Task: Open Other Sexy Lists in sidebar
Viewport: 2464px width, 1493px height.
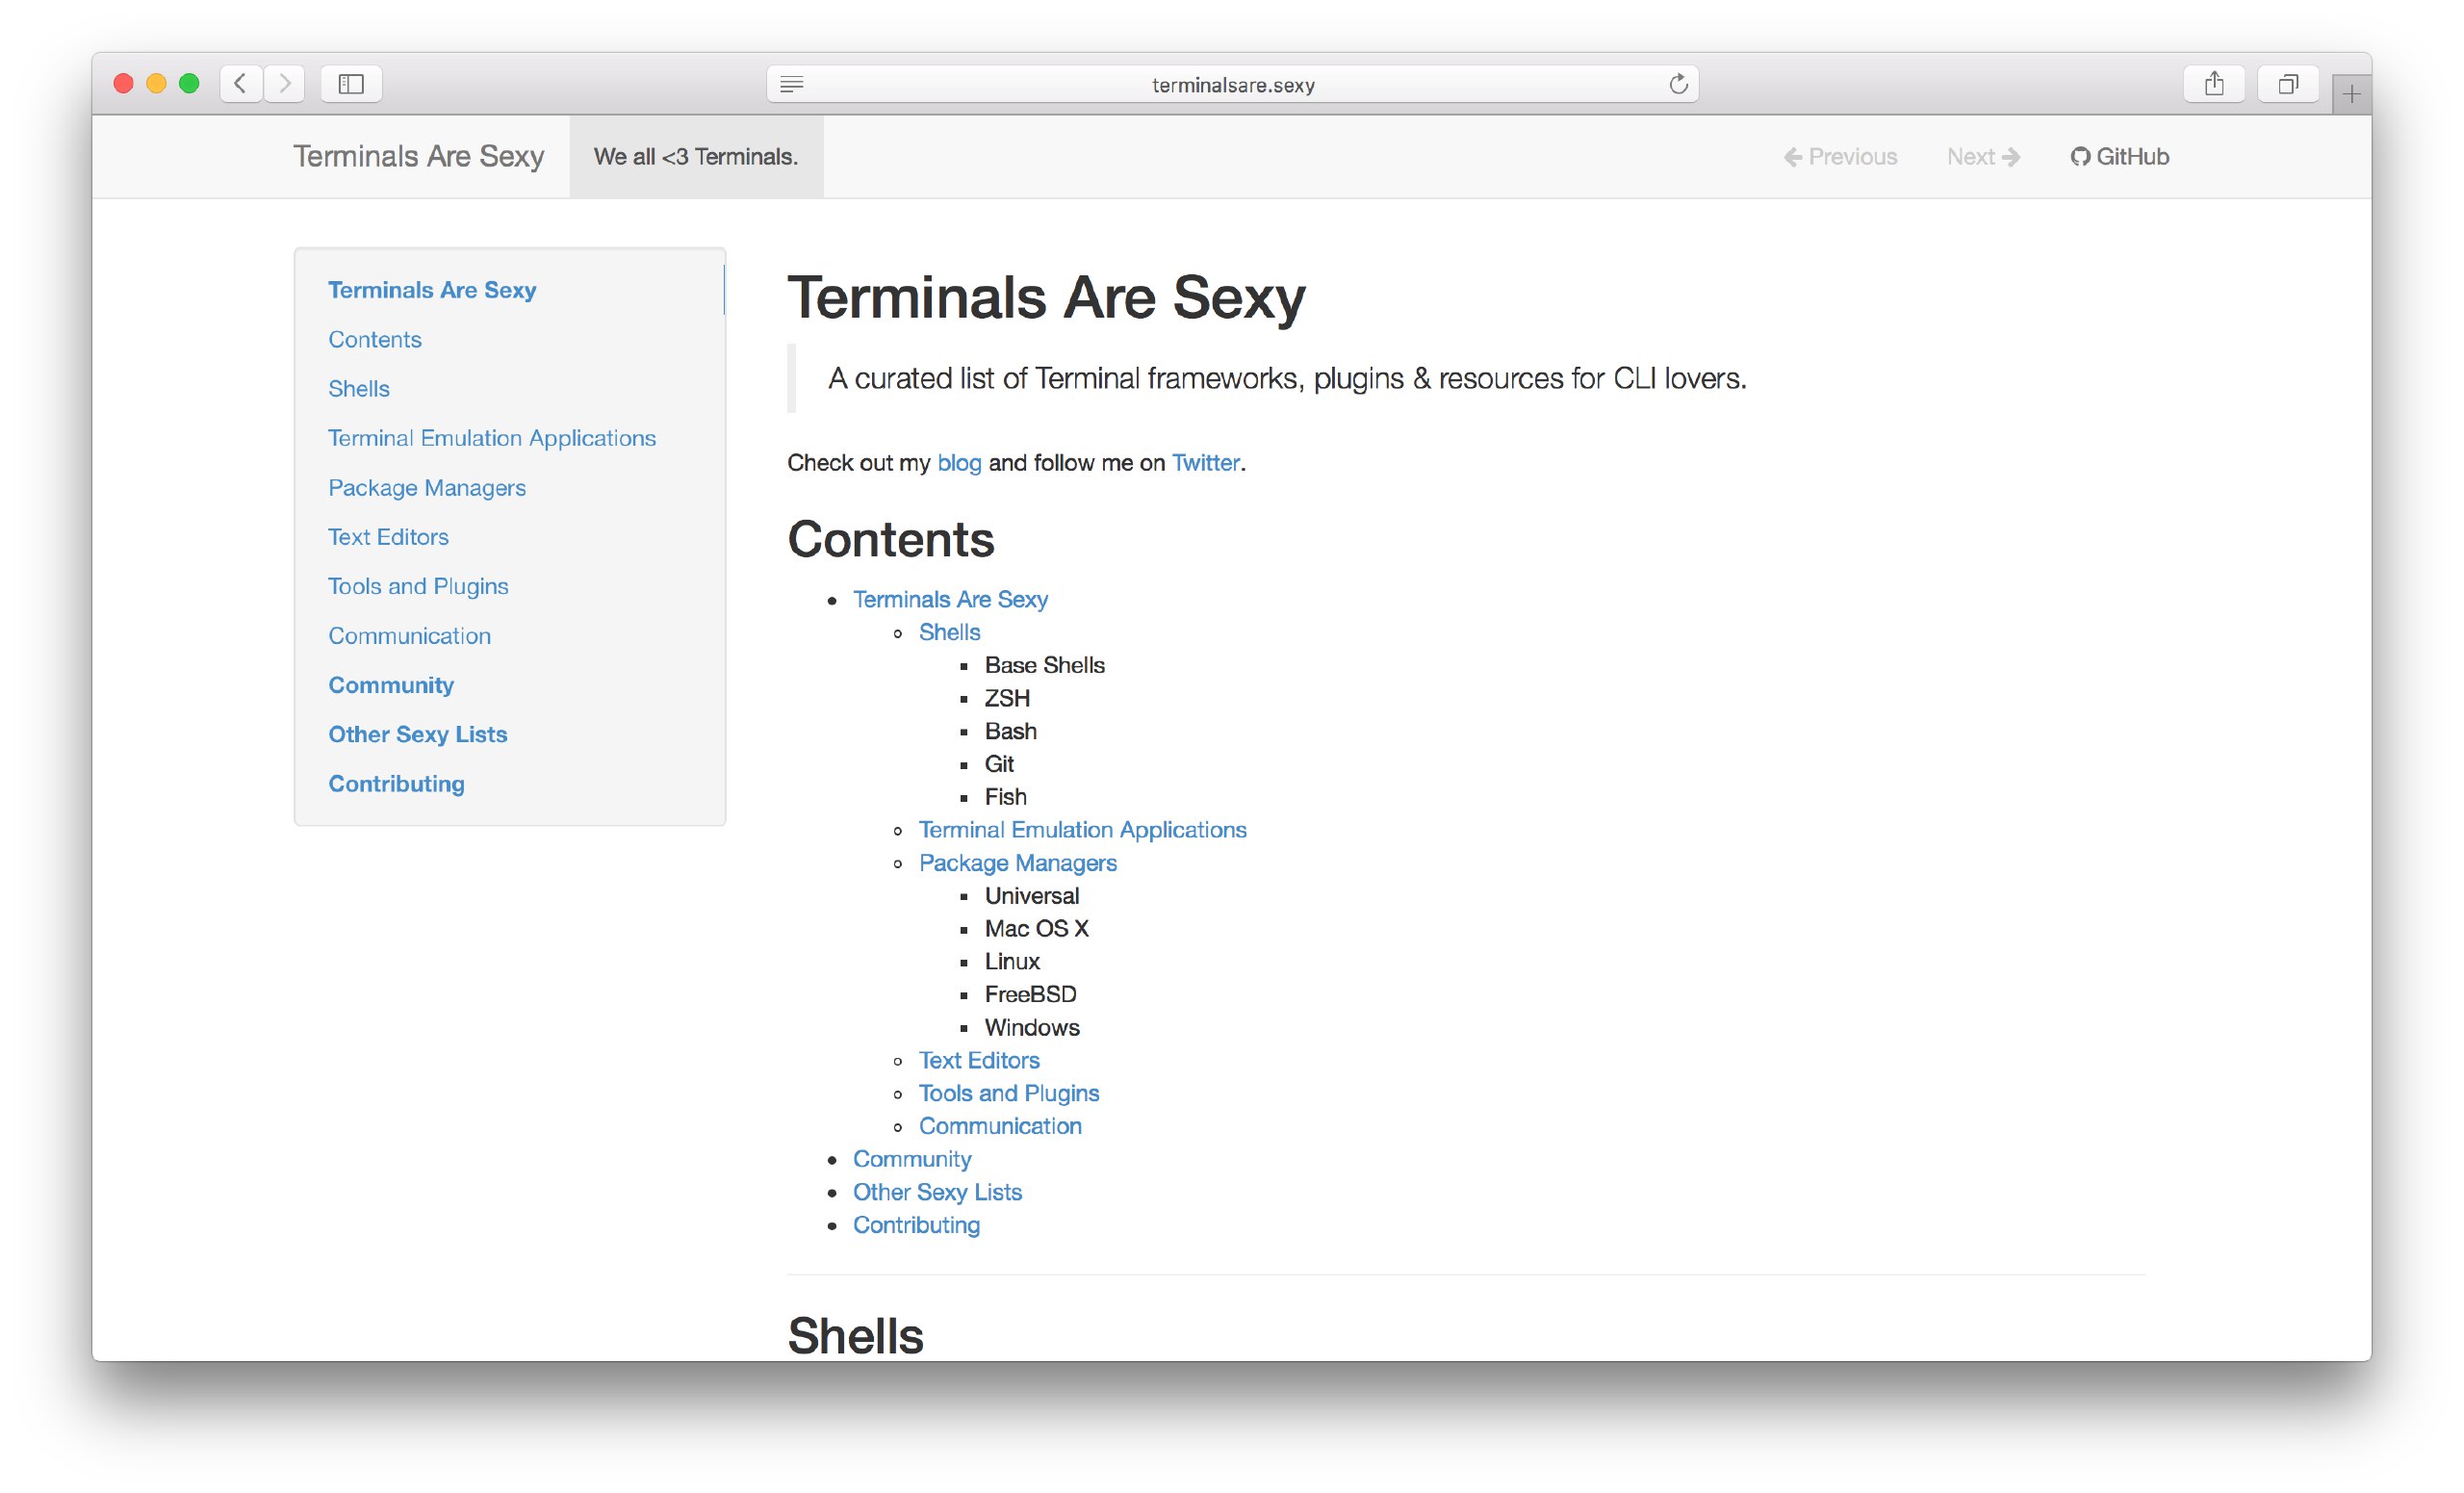Action: click(418, 734)
